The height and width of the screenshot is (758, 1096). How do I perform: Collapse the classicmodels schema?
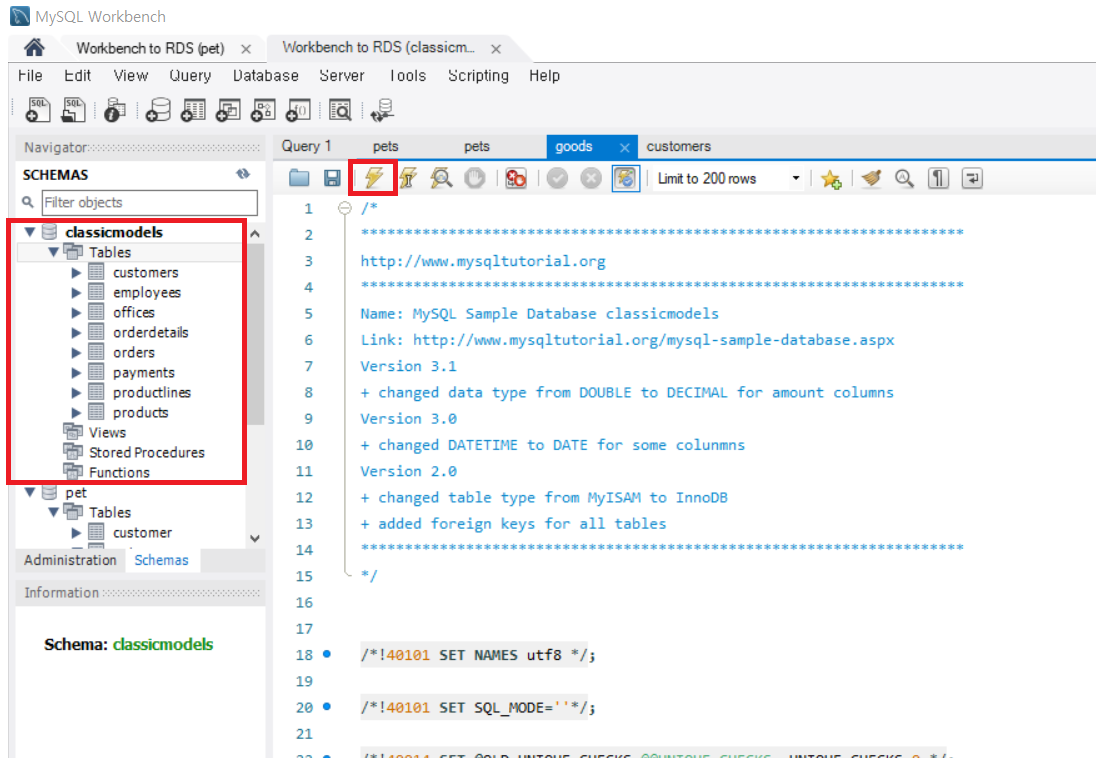tap(29, 232)
